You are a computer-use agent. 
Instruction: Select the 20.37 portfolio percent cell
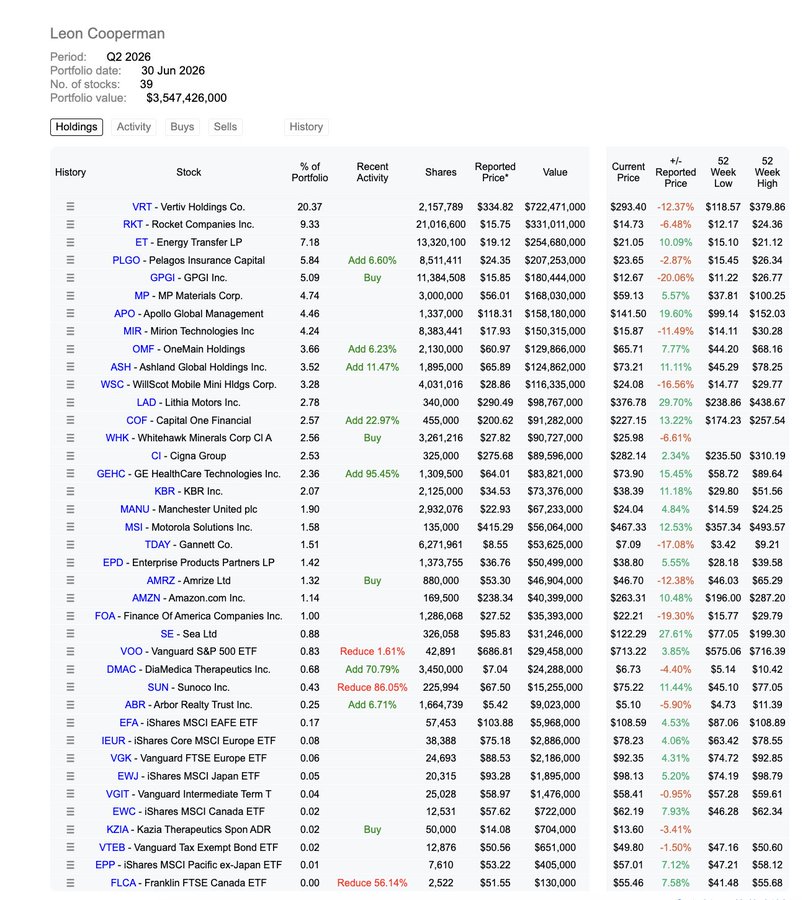pos(310,207)
